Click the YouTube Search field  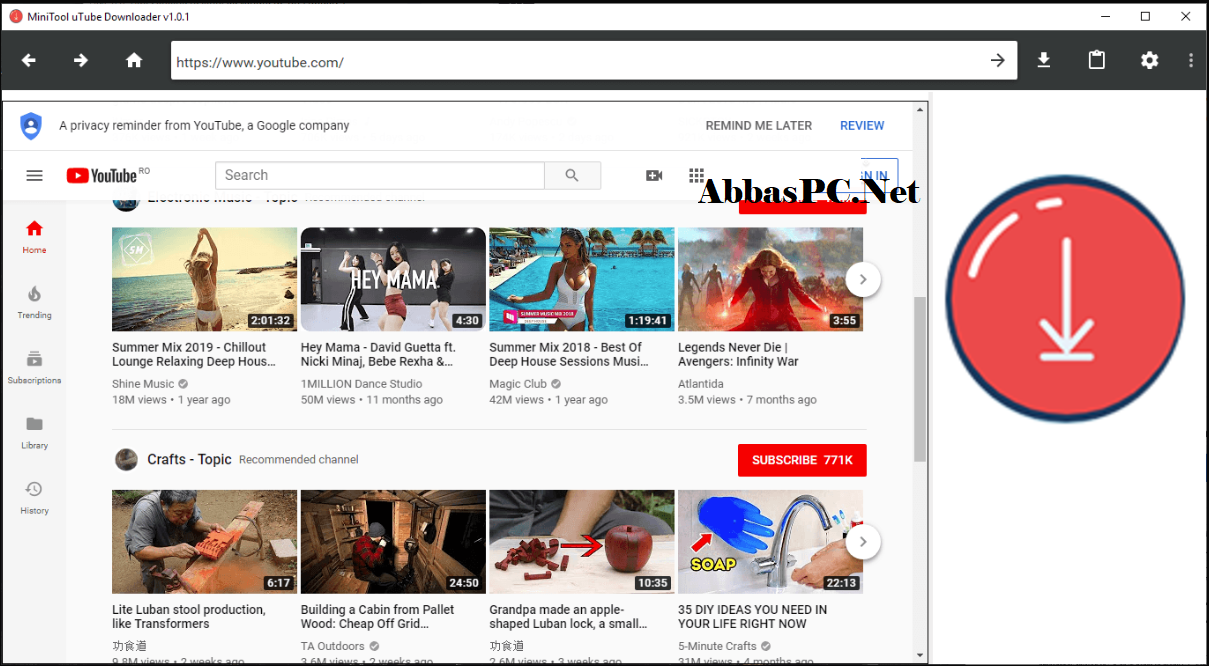tap(380, 175)
